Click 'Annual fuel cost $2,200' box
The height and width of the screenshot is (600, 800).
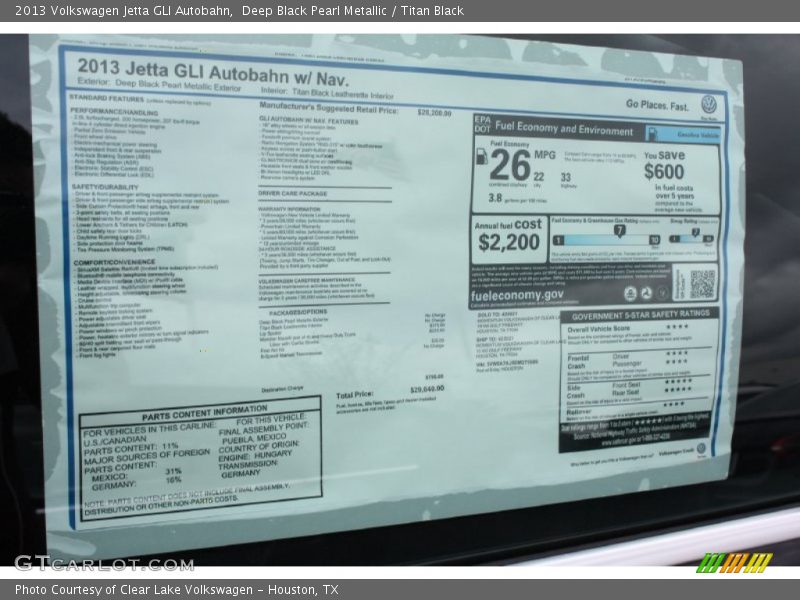508,237
